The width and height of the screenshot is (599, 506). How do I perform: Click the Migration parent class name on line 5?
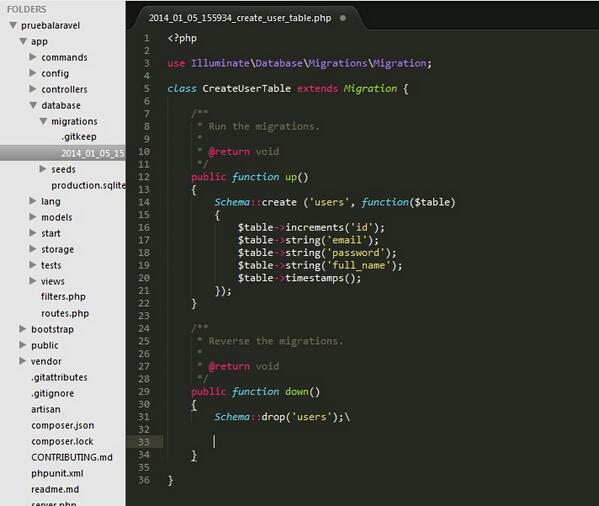click(x=370, y=89)
